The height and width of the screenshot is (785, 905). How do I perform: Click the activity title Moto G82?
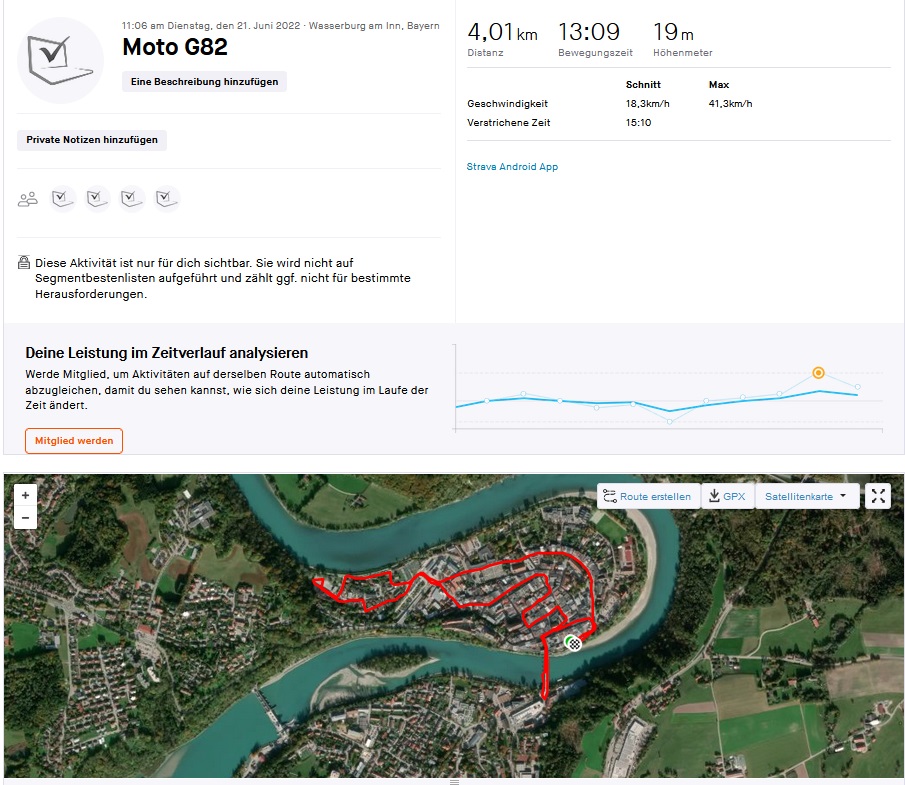tap(175, 47)
